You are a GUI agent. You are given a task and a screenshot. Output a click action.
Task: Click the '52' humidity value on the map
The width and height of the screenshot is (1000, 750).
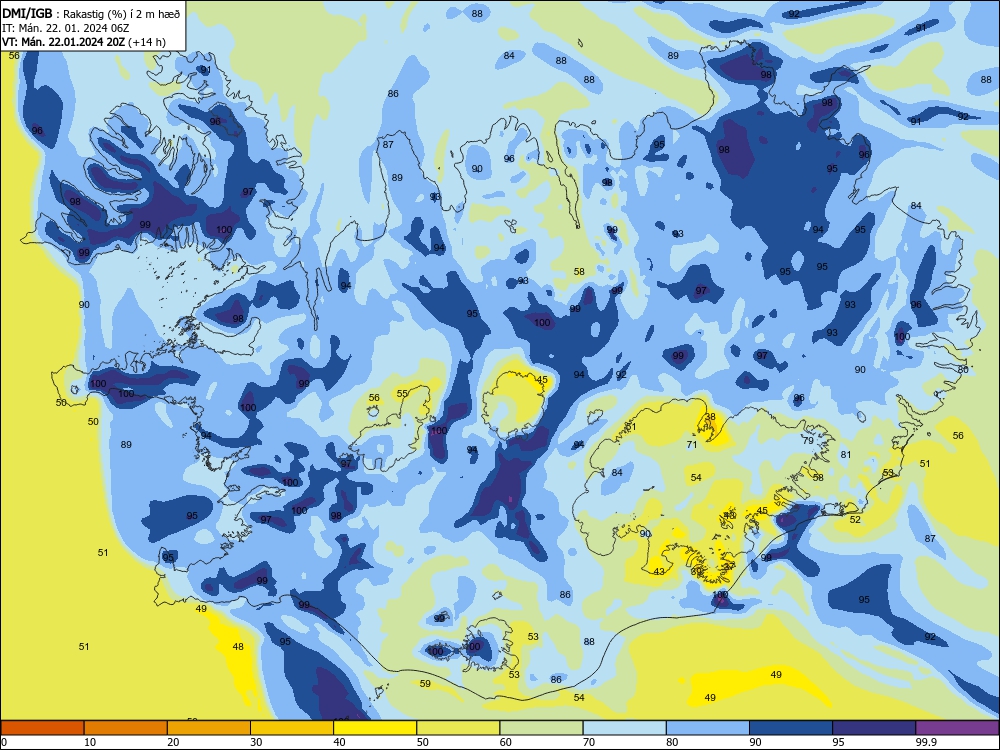(855, 519)
